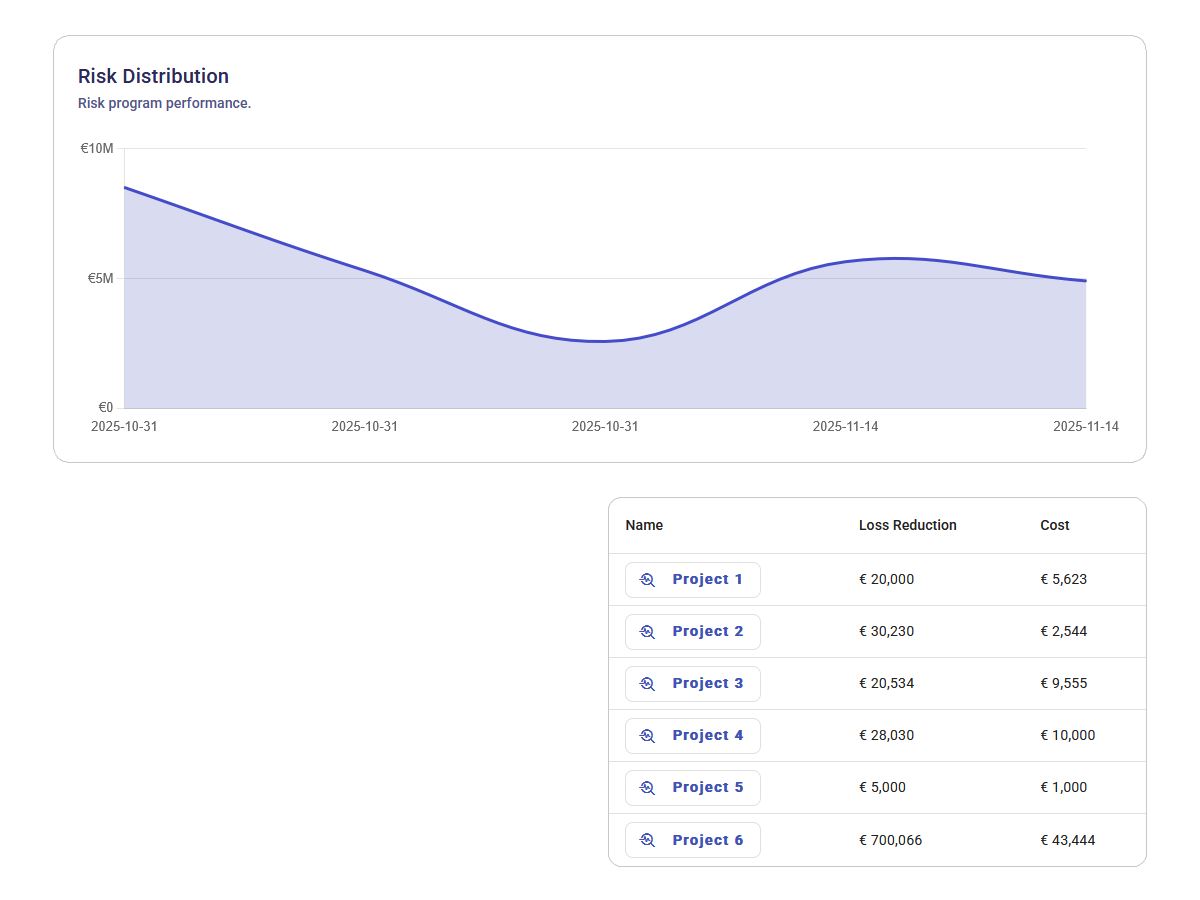Click the Loss Reduction column header
1200x900 pixels.
pos(907,525)
